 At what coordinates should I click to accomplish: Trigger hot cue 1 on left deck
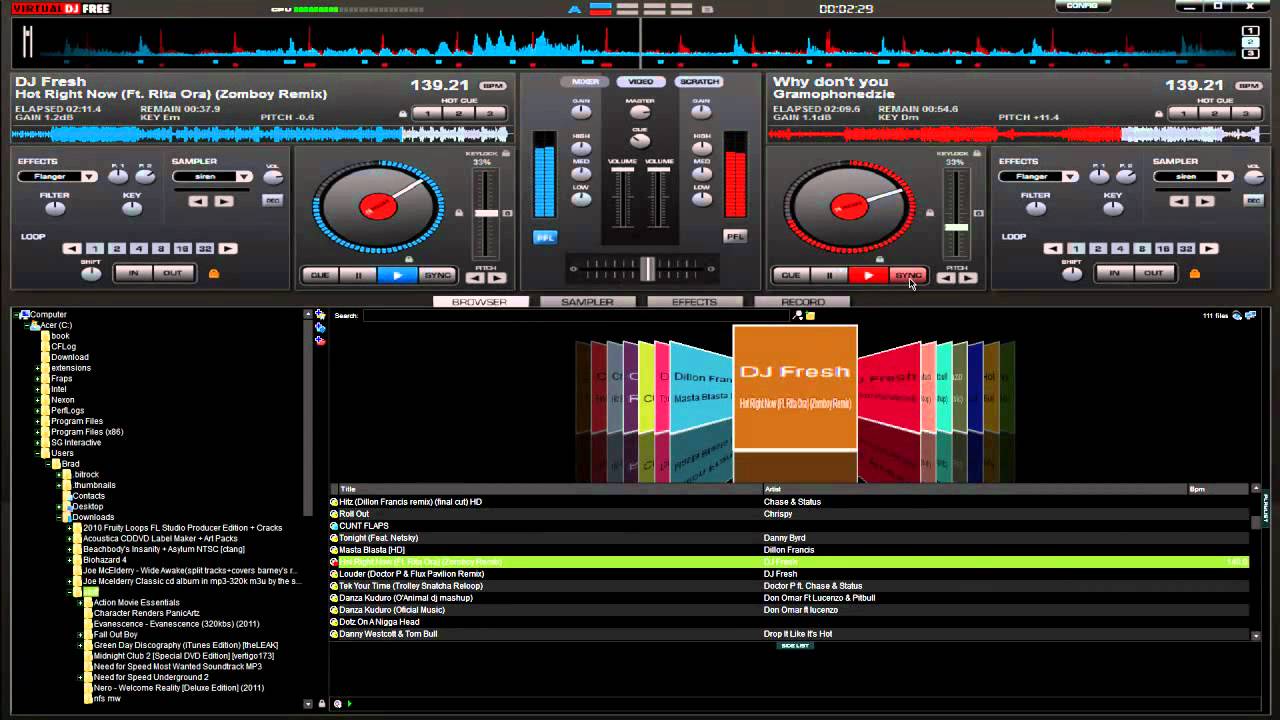[x=428, y=114]
